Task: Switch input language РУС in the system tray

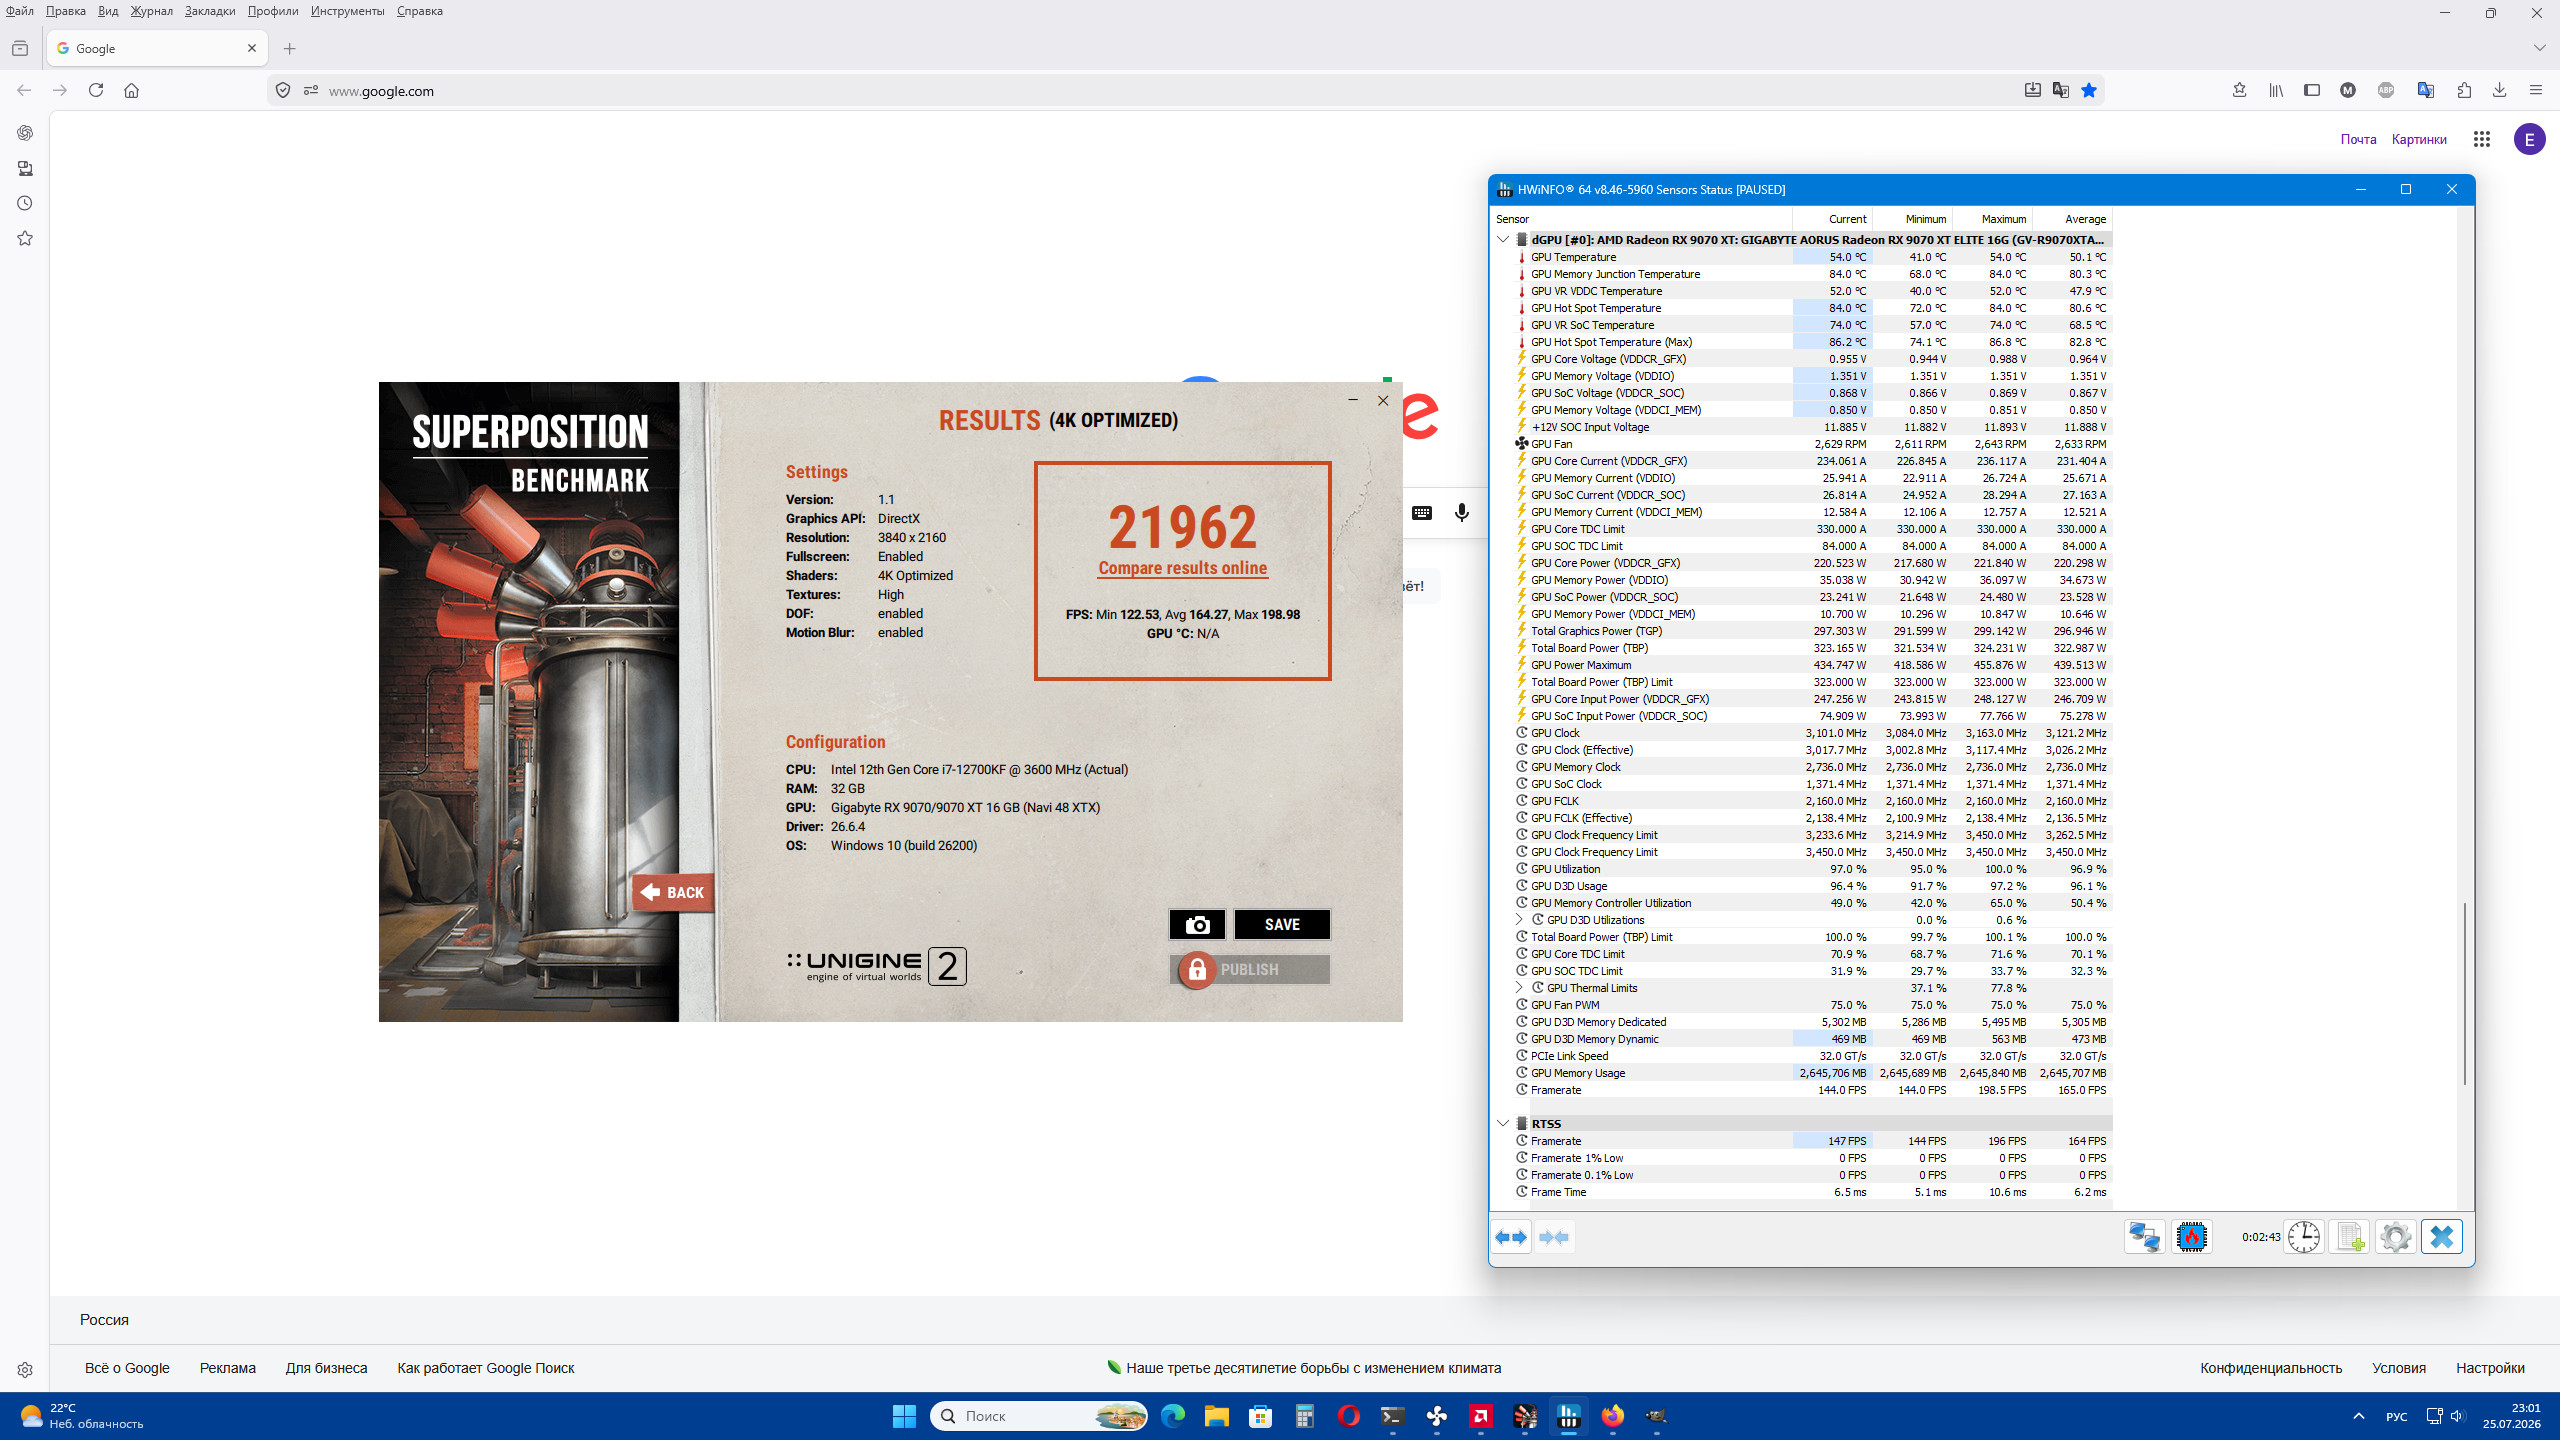Action: coord(2396,1416)
